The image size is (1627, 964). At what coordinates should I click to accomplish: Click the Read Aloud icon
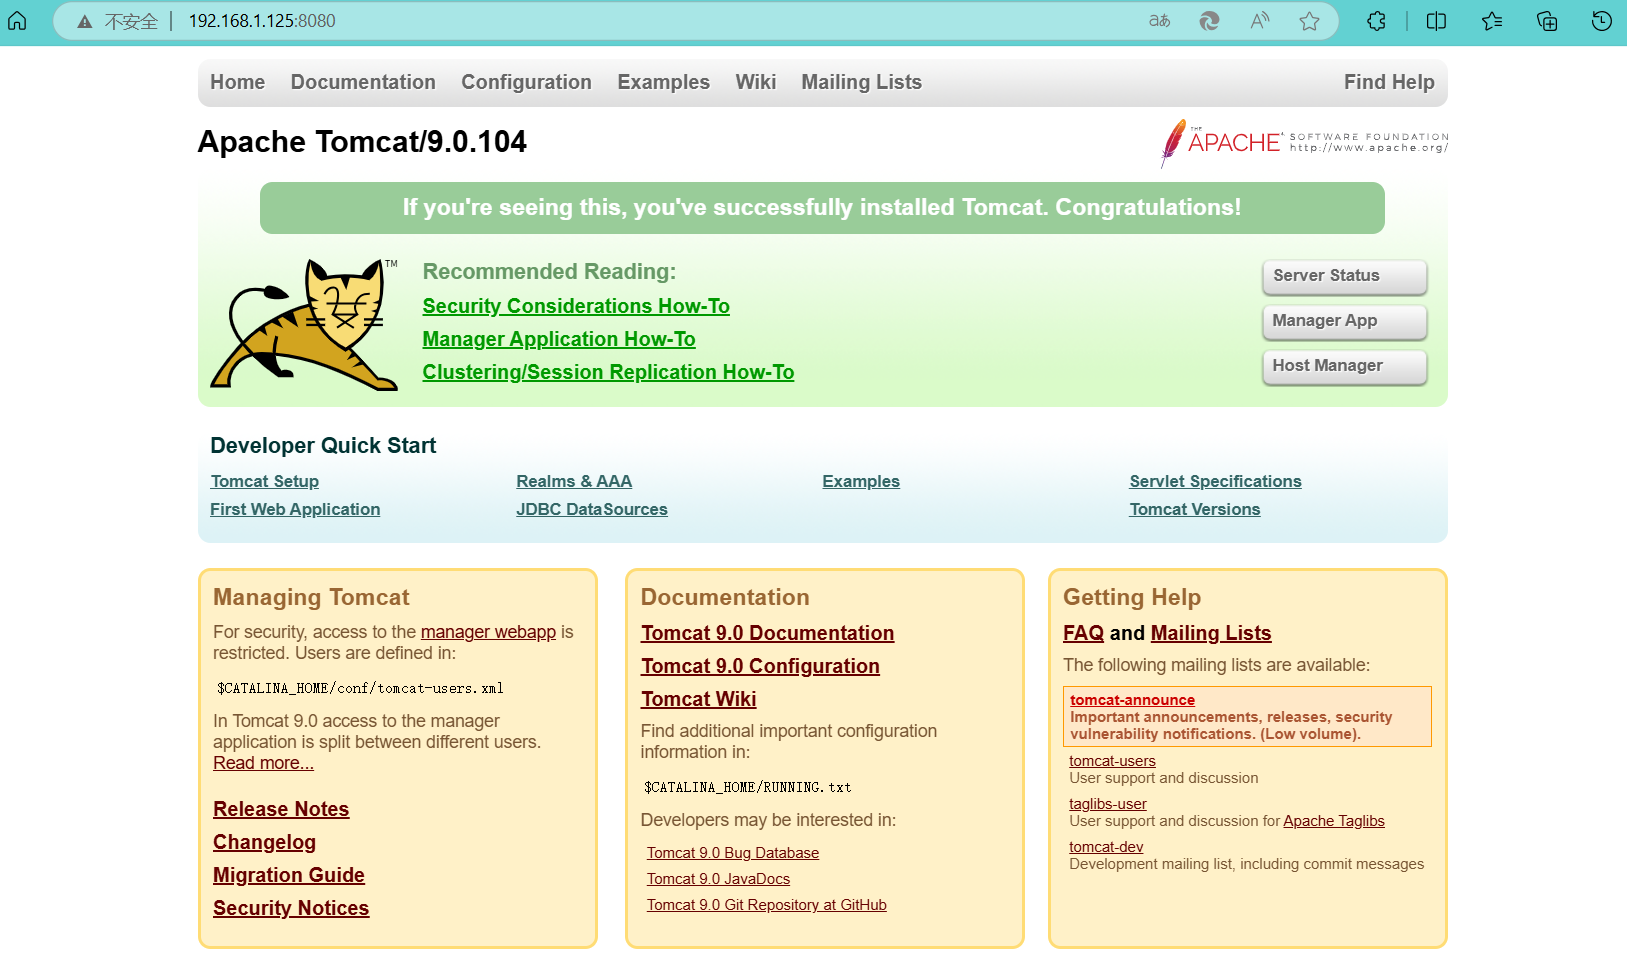[1260, 21]
